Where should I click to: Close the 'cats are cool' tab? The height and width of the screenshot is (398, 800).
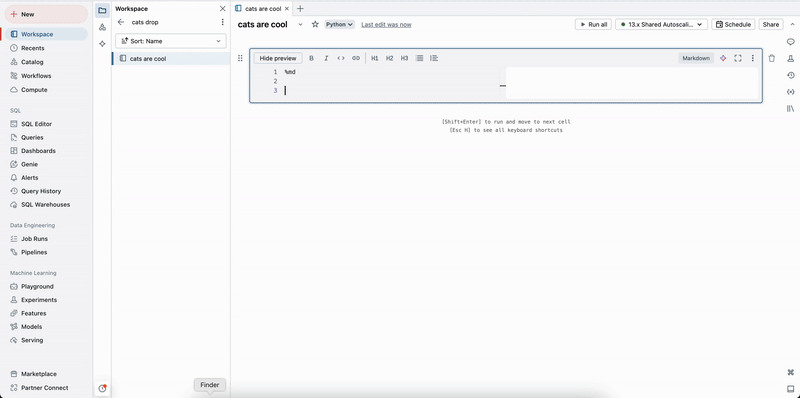click(287, 9)
